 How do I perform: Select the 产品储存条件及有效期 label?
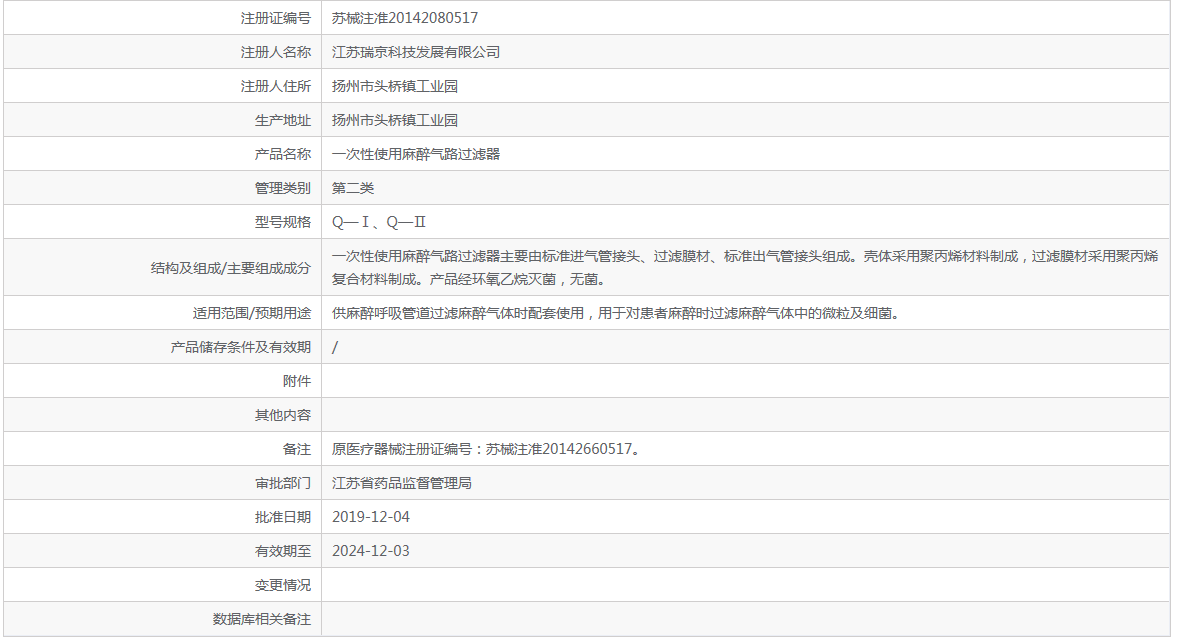click(x=241, y=347)
